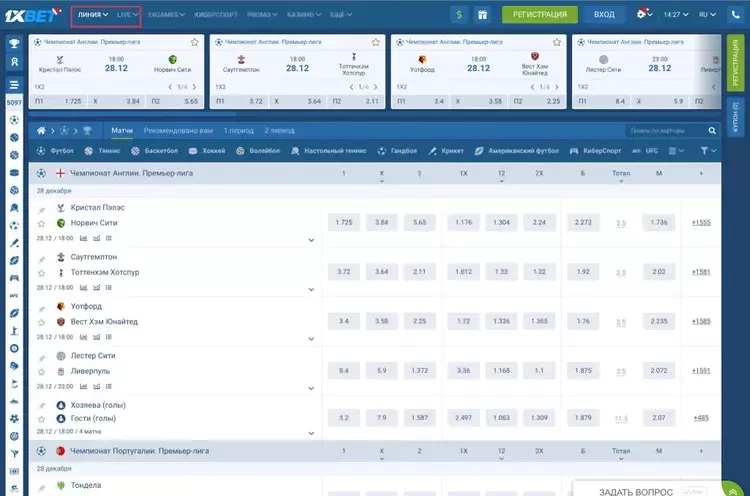The height and width of the screenshot is (496, 750).
Task: Select Настольный теннис sport filter
Action: pos(329,151)
